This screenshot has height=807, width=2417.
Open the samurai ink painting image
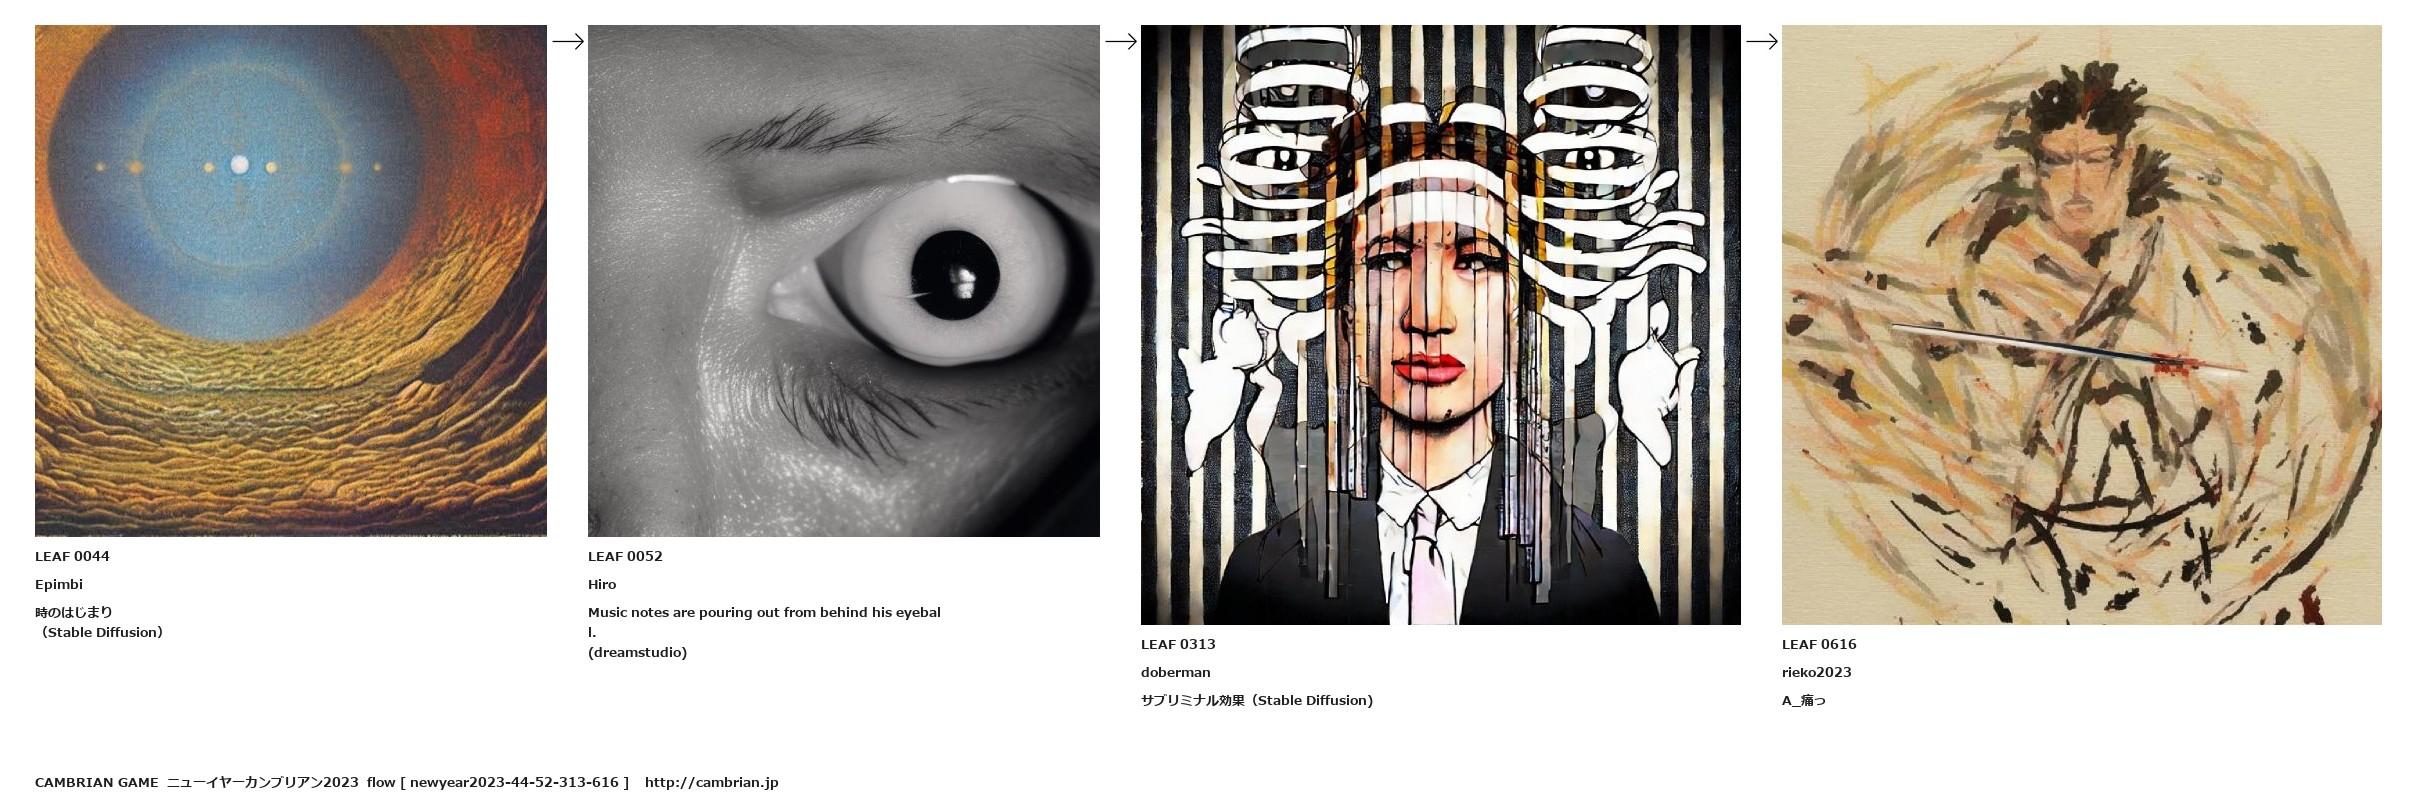click(2082, 325)
